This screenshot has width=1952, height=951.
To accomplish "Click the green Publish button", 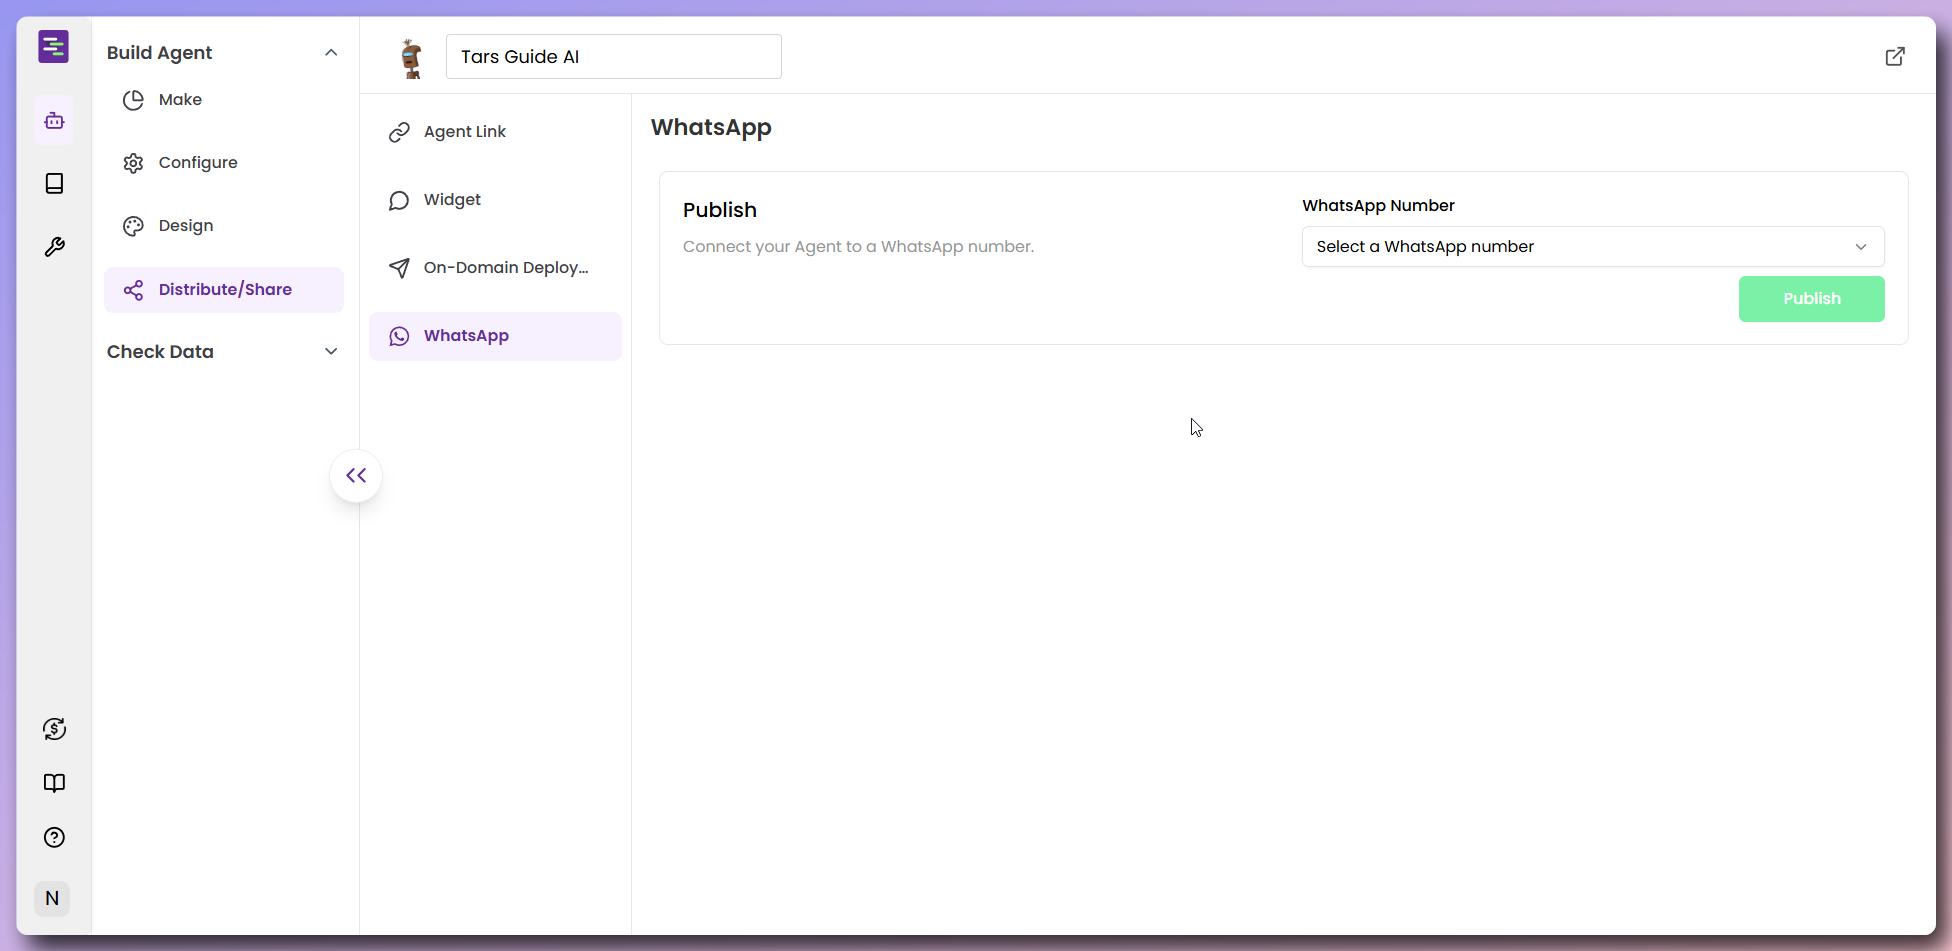I will coord(1811,299).
